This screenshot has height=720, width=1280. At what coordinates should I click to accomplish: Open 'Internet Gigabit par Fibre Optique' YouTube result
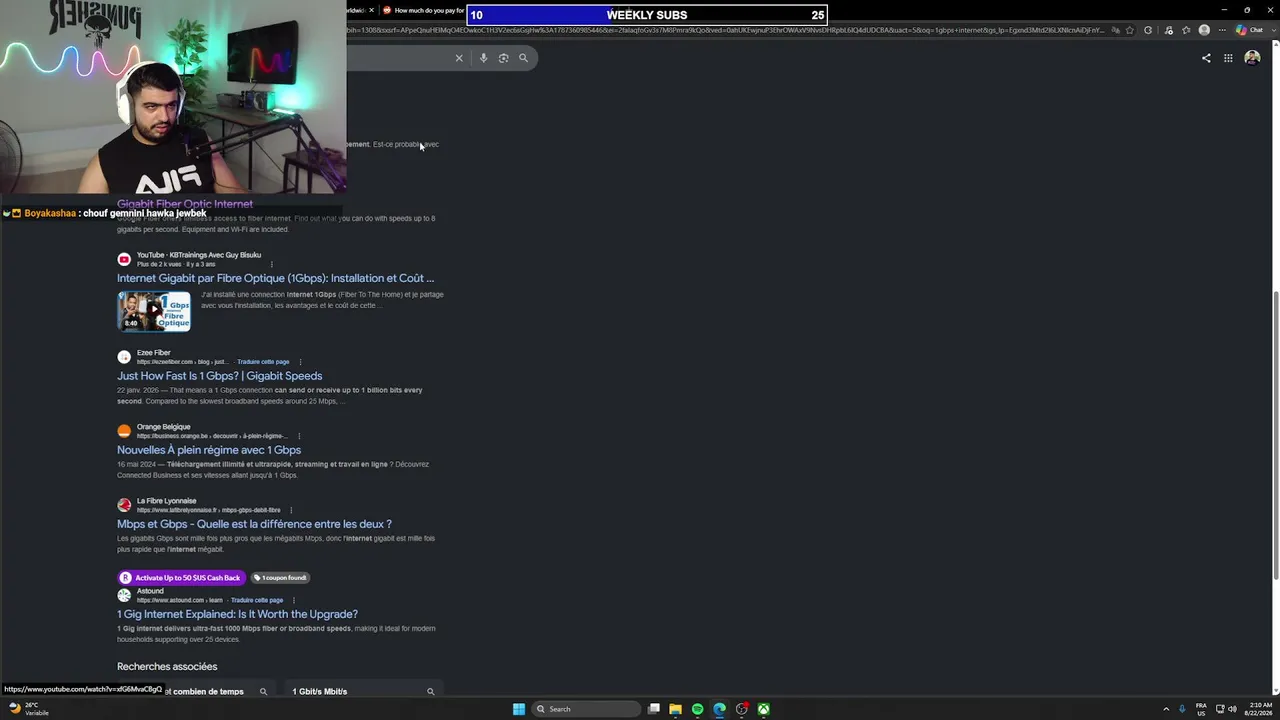[x=276, y=278]
